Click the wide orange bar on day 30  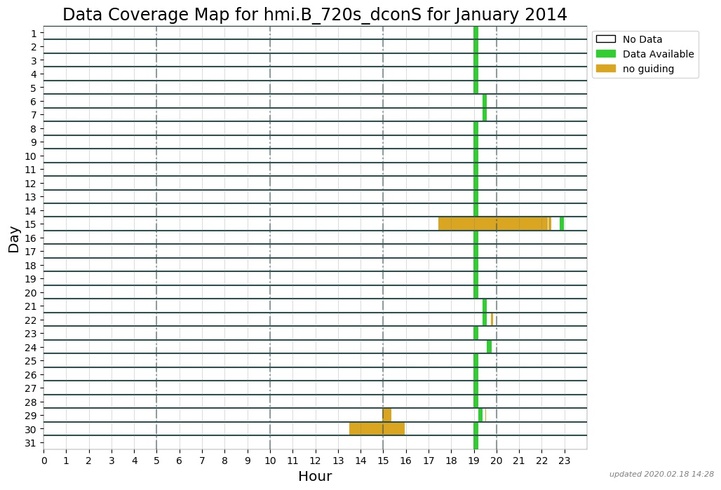point(377,429)
